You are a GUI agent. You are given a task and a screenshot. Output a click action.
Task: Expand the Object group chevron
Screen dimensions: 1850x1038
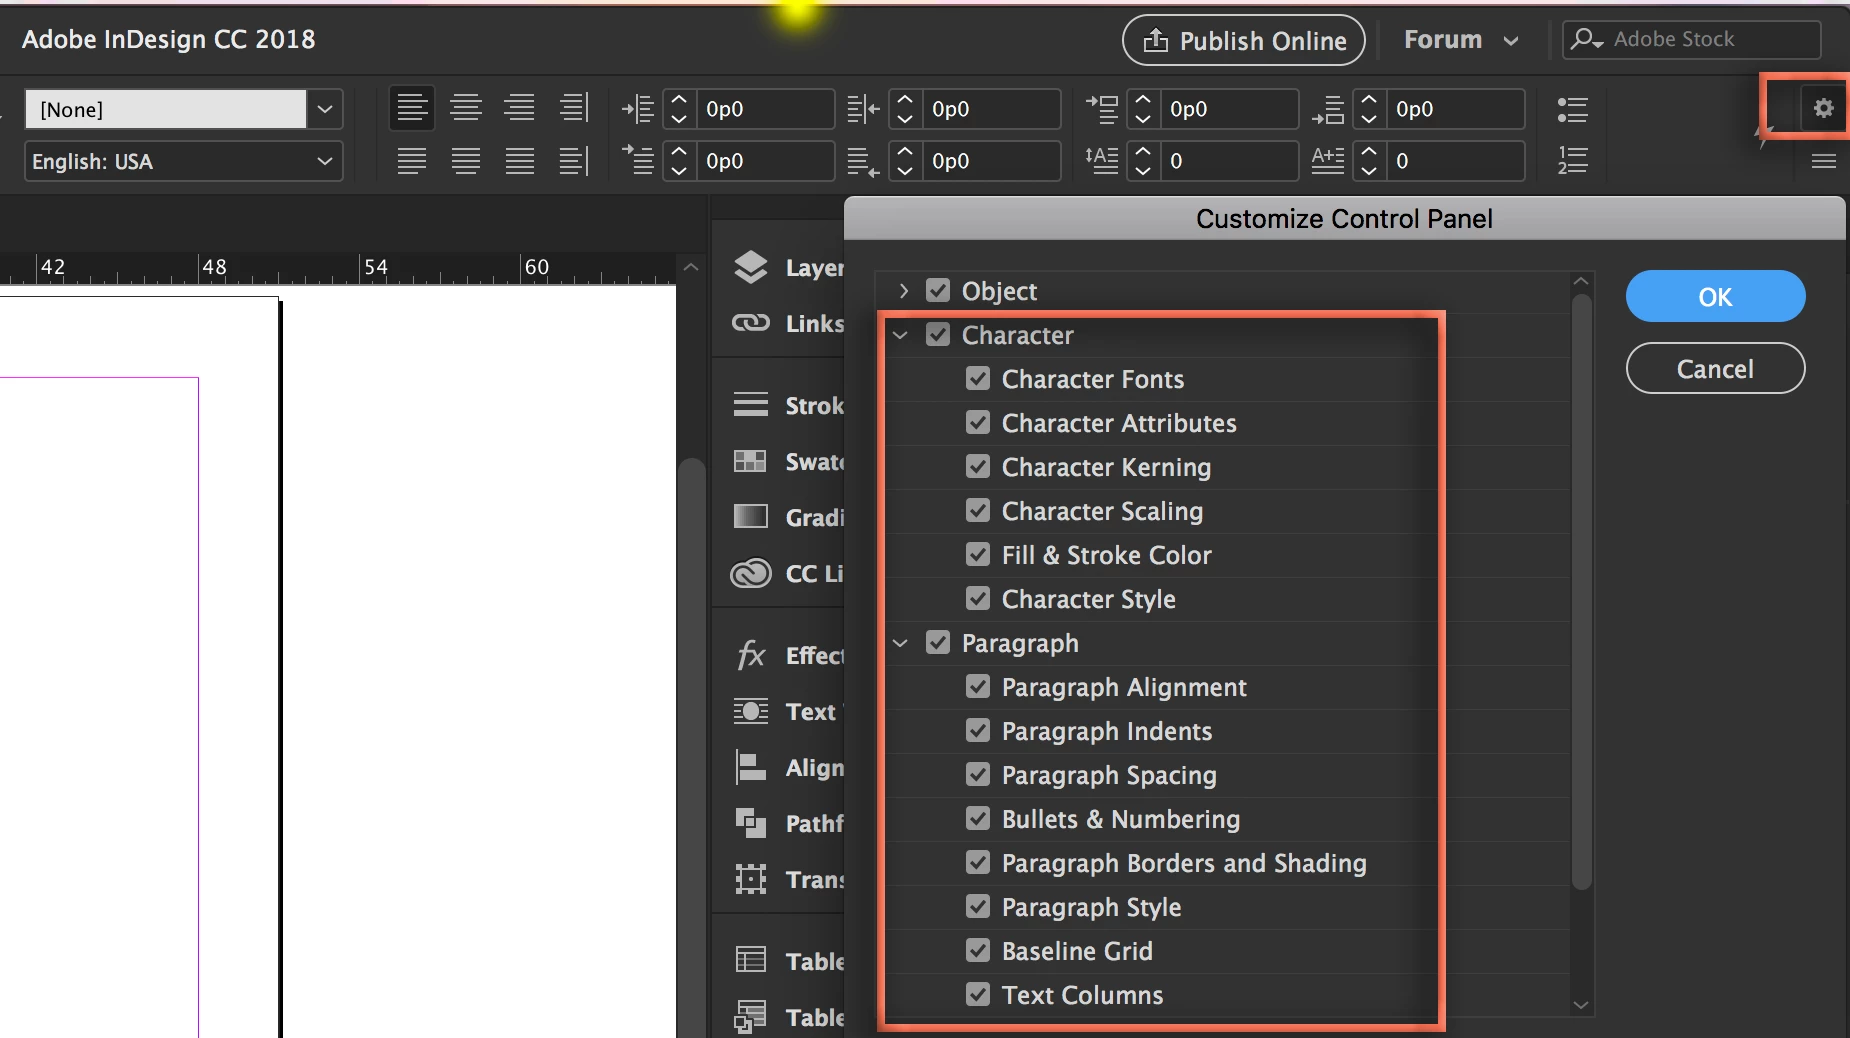point(903,291)
